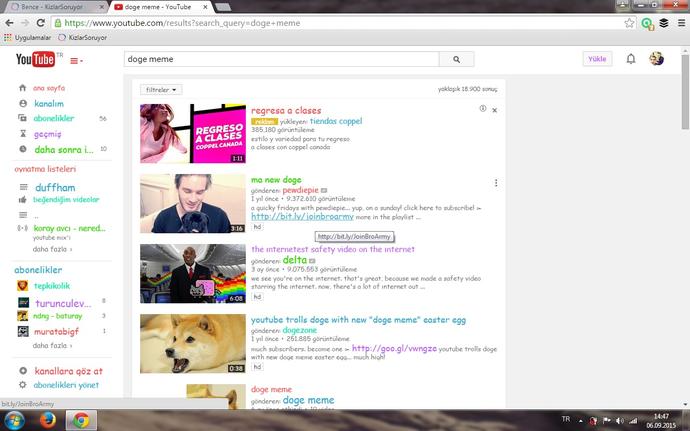The width and height of the screenshot is (690, 431).
Task: Open a new tab
Action: click(x=223, y=7)
